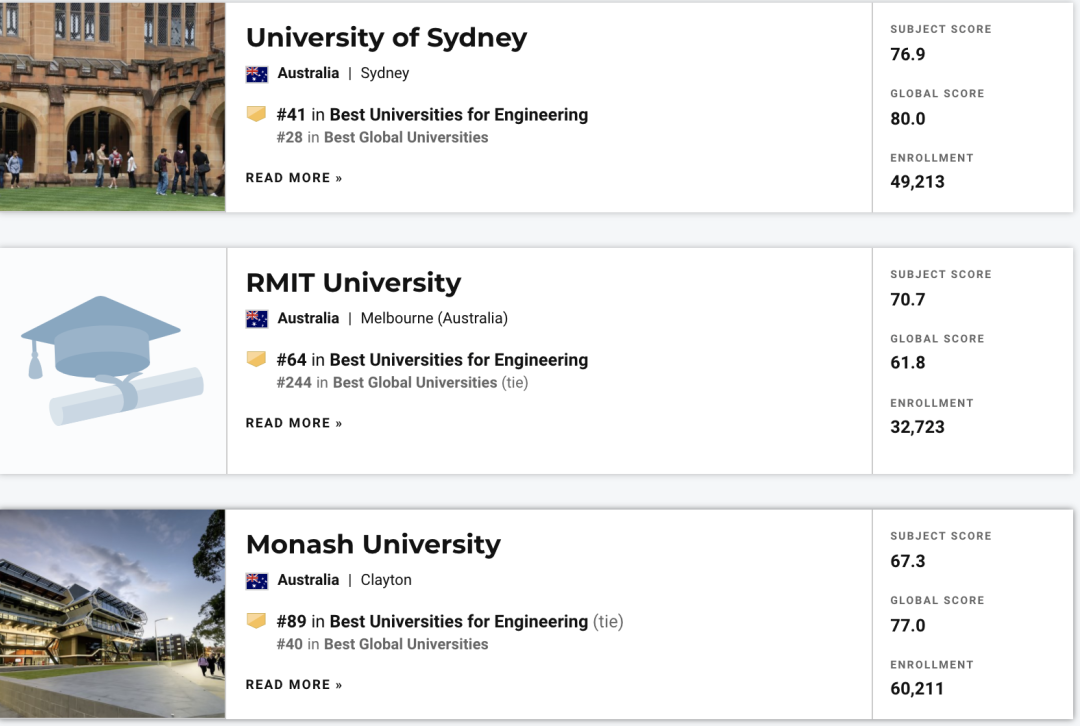Image resolution: width=1080 pixels, height=726 pixels.
Task: Follow Monash's #40 Best Global Universities link
Action: click(x=382, y=644)
